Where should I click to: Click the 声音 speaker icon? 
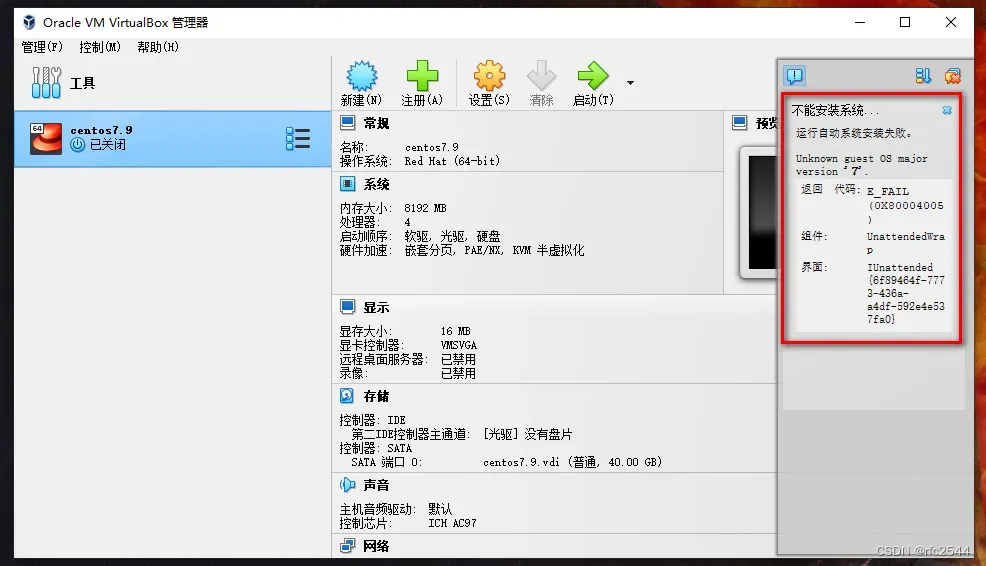348,484
